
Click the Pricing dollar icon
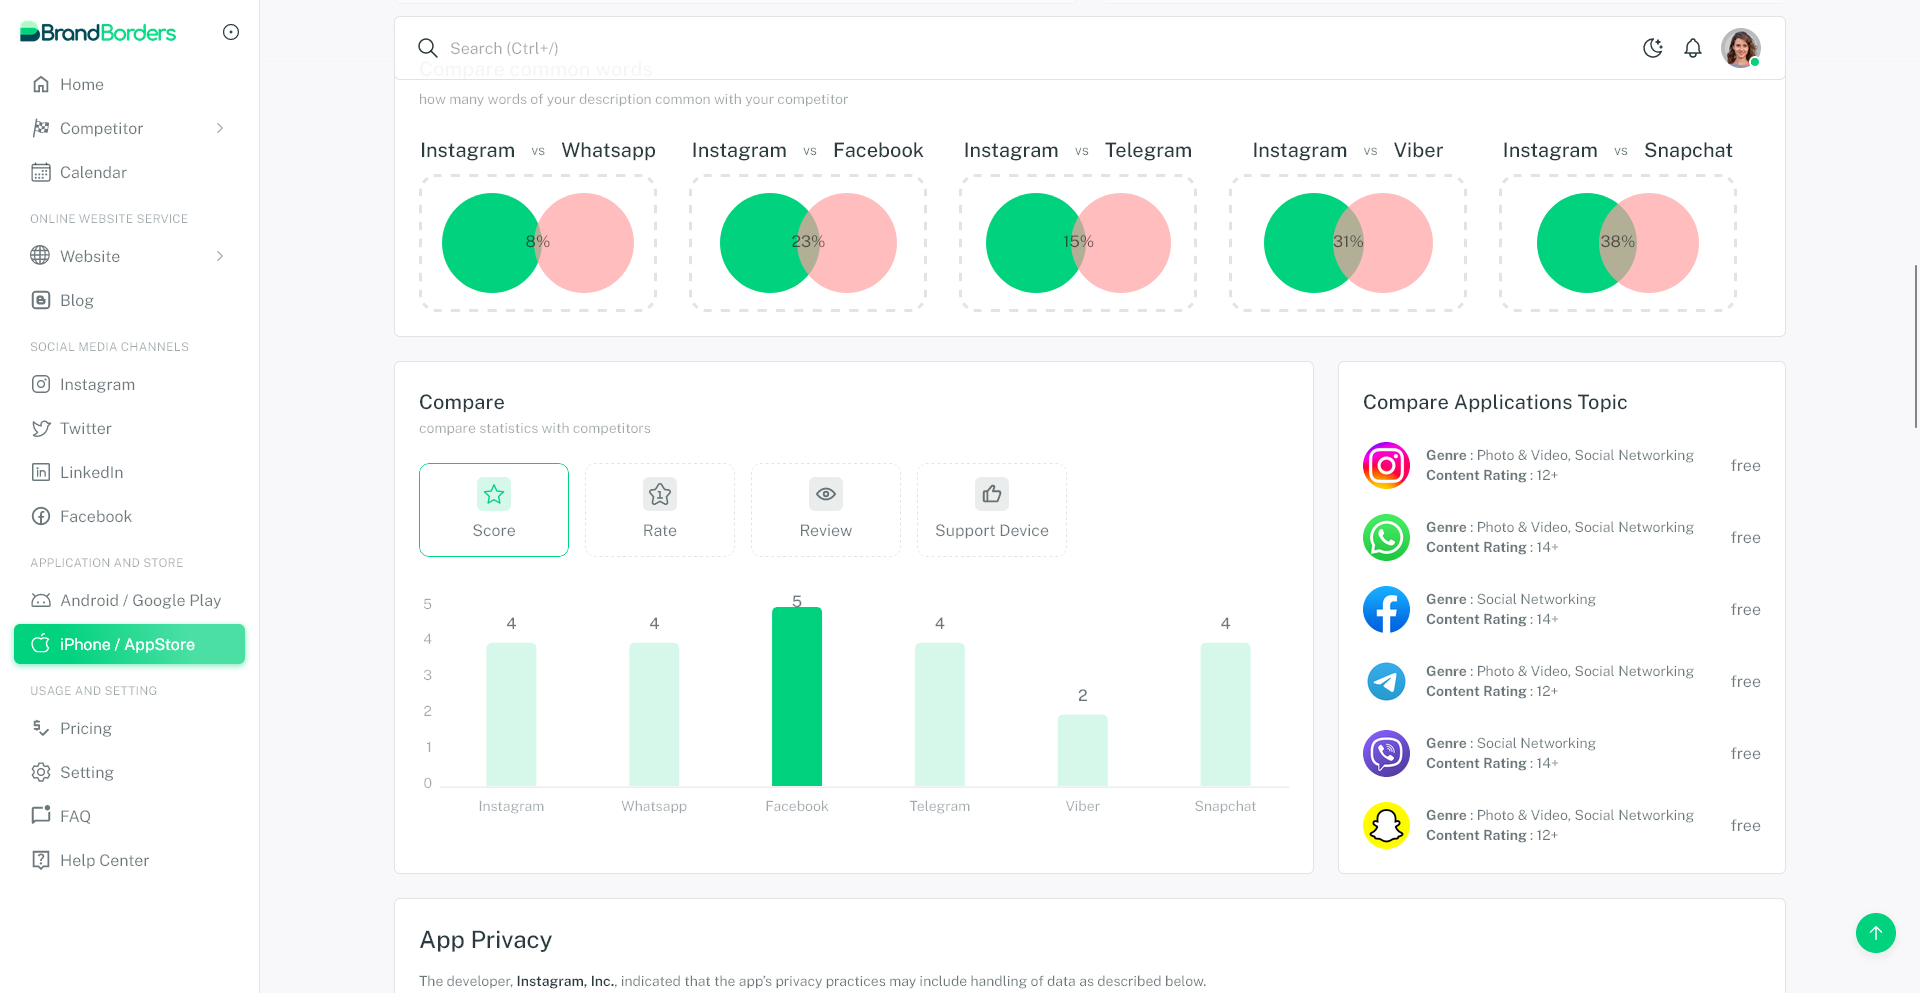click(41, 728)
